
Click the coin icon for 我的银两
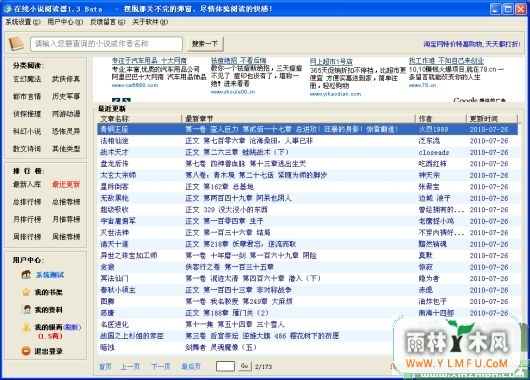(x=26, y=327)
